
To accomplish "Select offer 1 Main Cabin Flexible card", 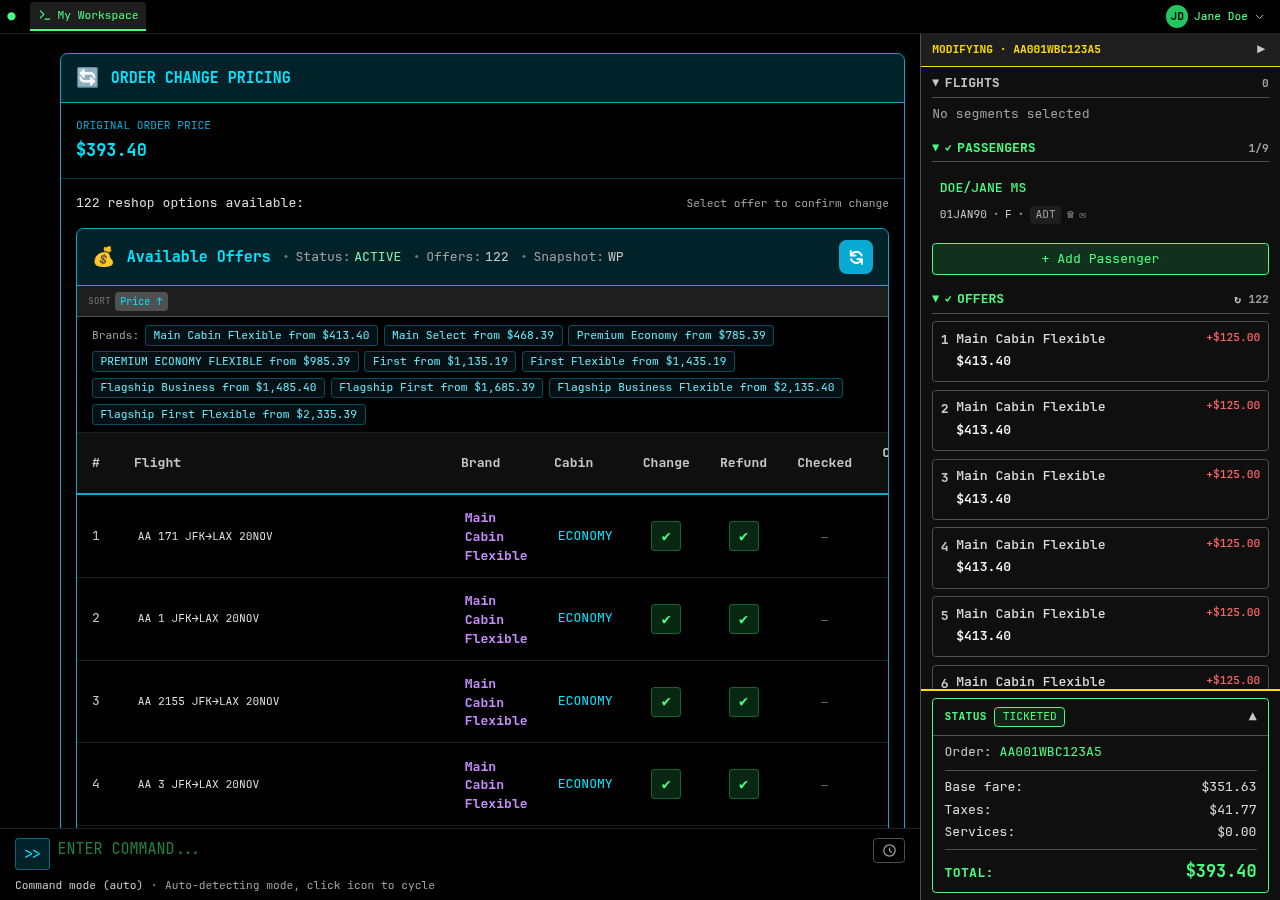I will point(1100,351).
